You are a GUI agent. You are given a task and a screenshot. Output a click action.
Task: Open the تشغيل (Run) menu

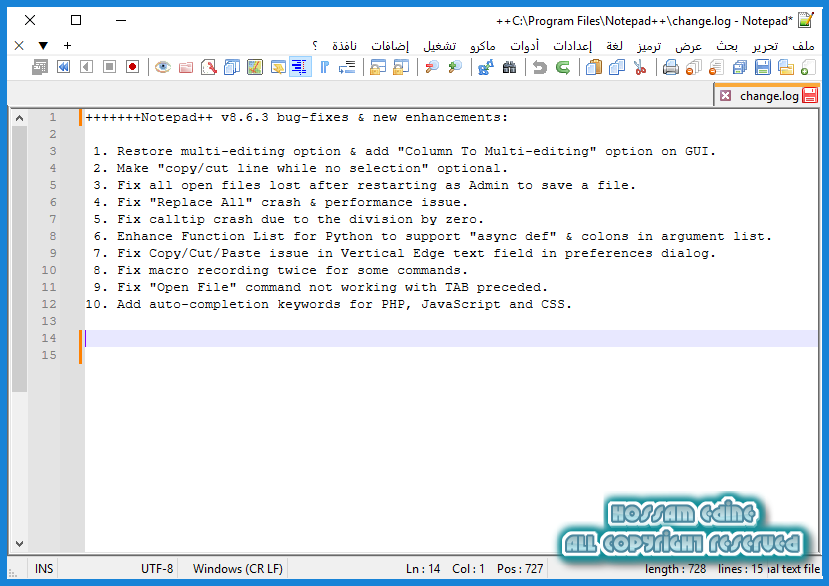[439, 46]
